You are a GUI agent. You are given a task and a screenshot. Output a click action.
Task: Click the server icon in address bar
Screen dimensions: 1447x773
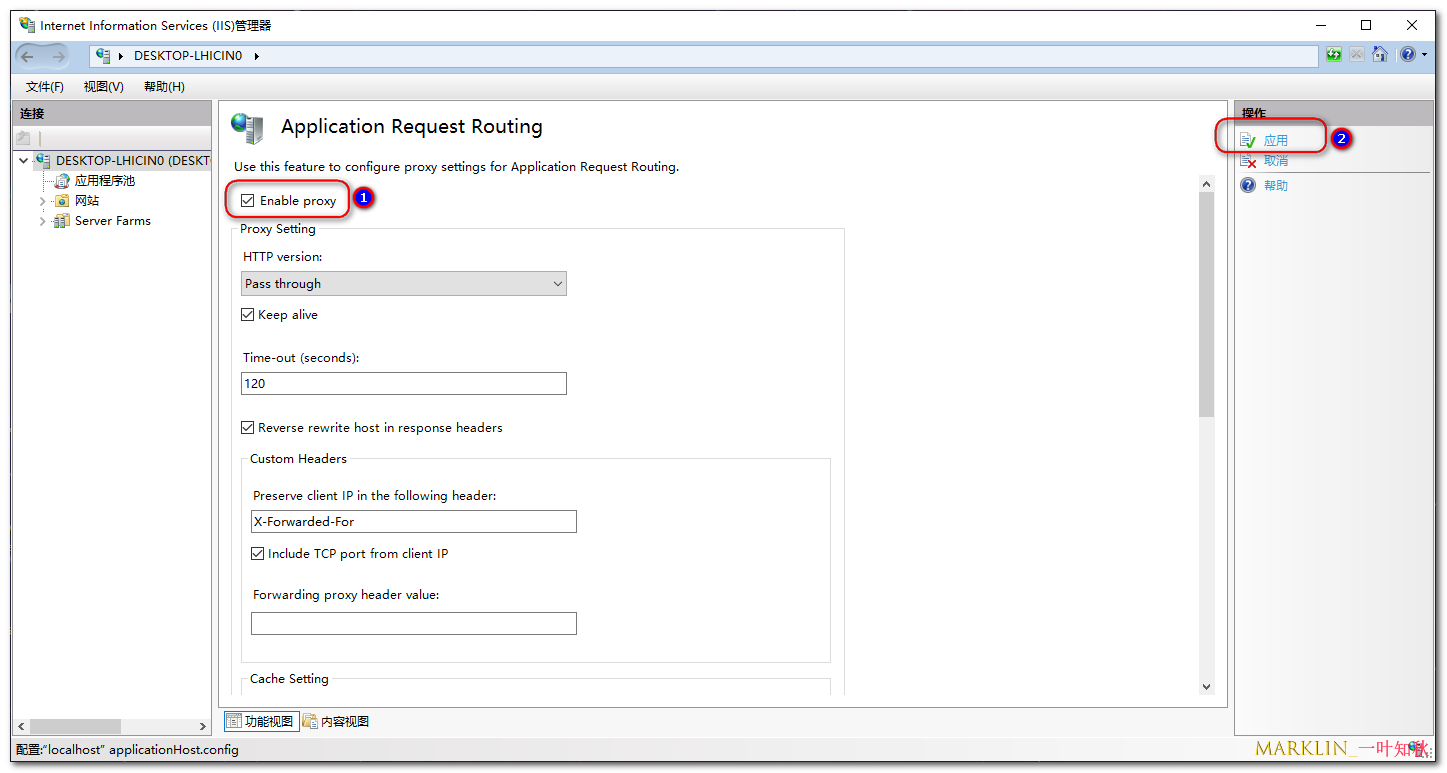(103, 56)
